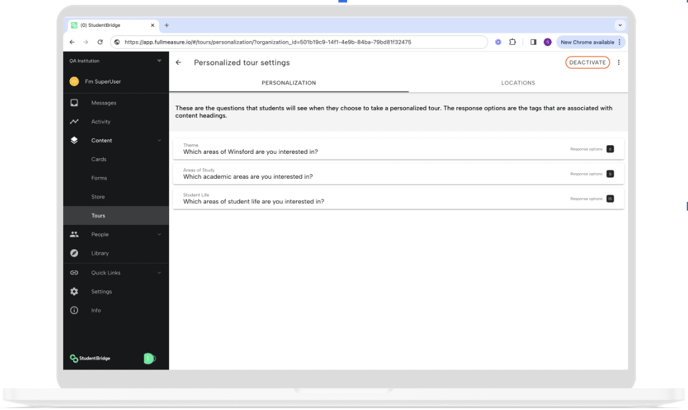Switch to the LOCATIONS tab
This screenshot has width=688, height=410.
click(518, 83)
